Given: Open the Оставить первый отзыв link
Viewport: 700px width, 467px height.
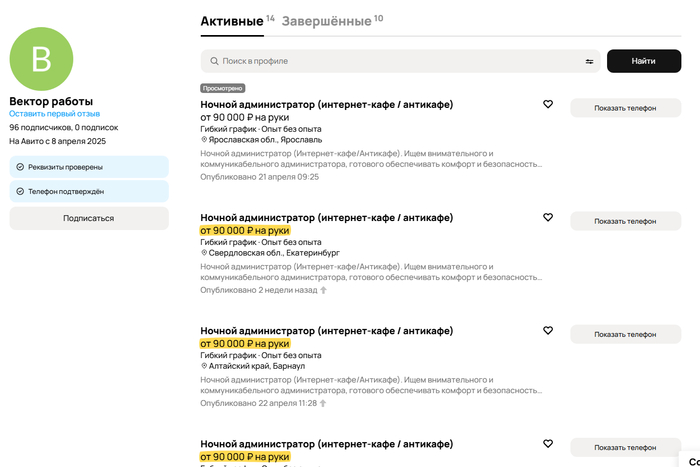Looking at the screenshot, I should pyautogui.click(x=54, y=114).
